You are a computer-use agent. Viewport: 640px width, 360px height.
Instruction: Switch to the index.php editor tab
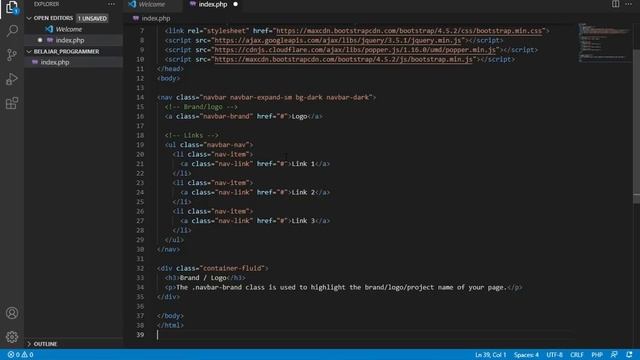(213, 4)
